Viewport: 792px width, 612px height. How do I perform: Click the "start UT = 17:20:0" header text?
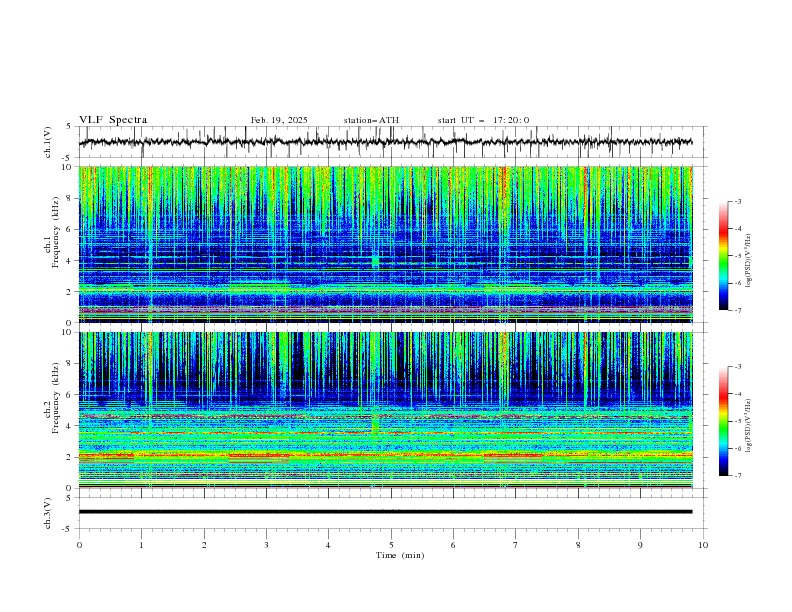coord(483,120)
